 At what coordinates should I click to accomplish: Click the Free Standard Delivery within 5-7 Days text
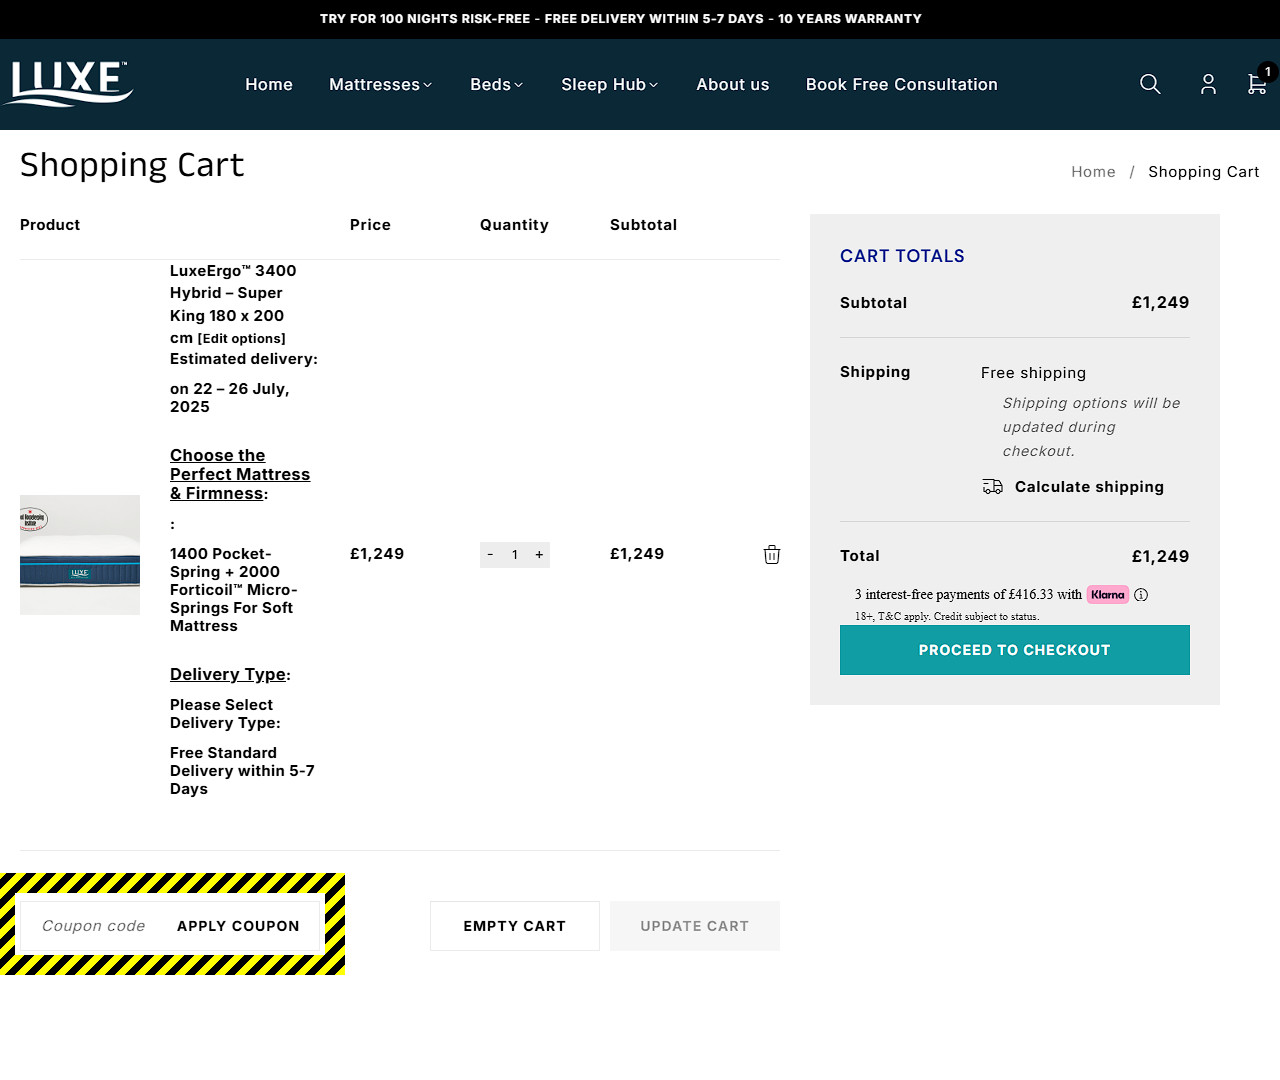coord(242,771)
